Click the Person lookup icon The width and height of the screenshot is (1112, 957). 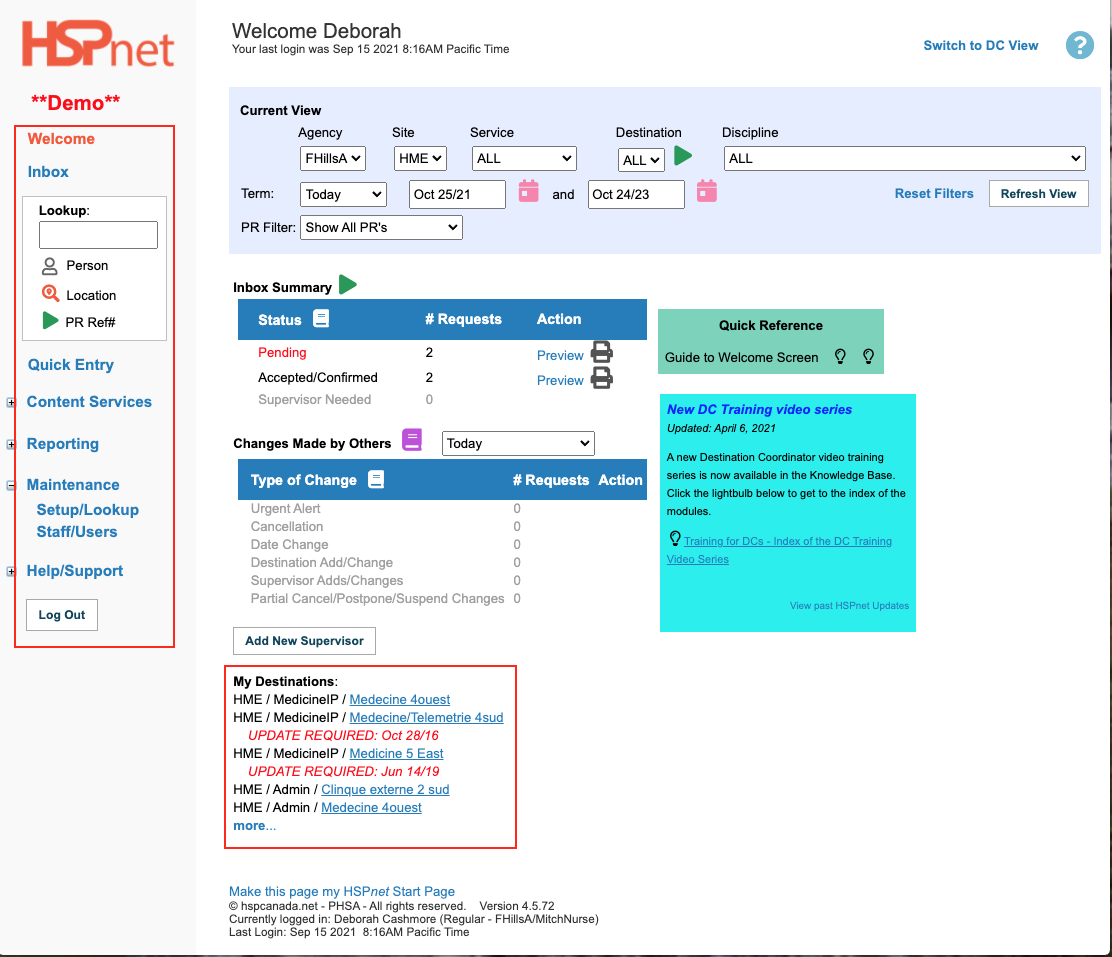[50, 266]
